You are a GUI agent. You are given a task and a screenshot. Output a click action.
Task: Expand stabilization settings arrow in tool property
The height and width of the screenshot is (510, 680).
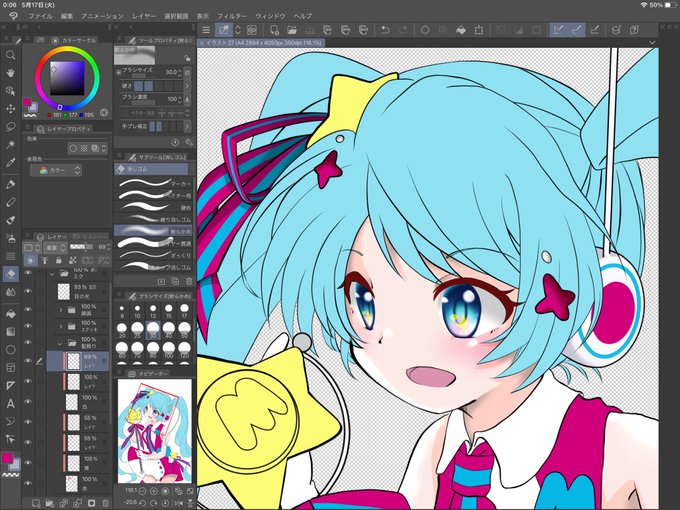coord(187,126)
